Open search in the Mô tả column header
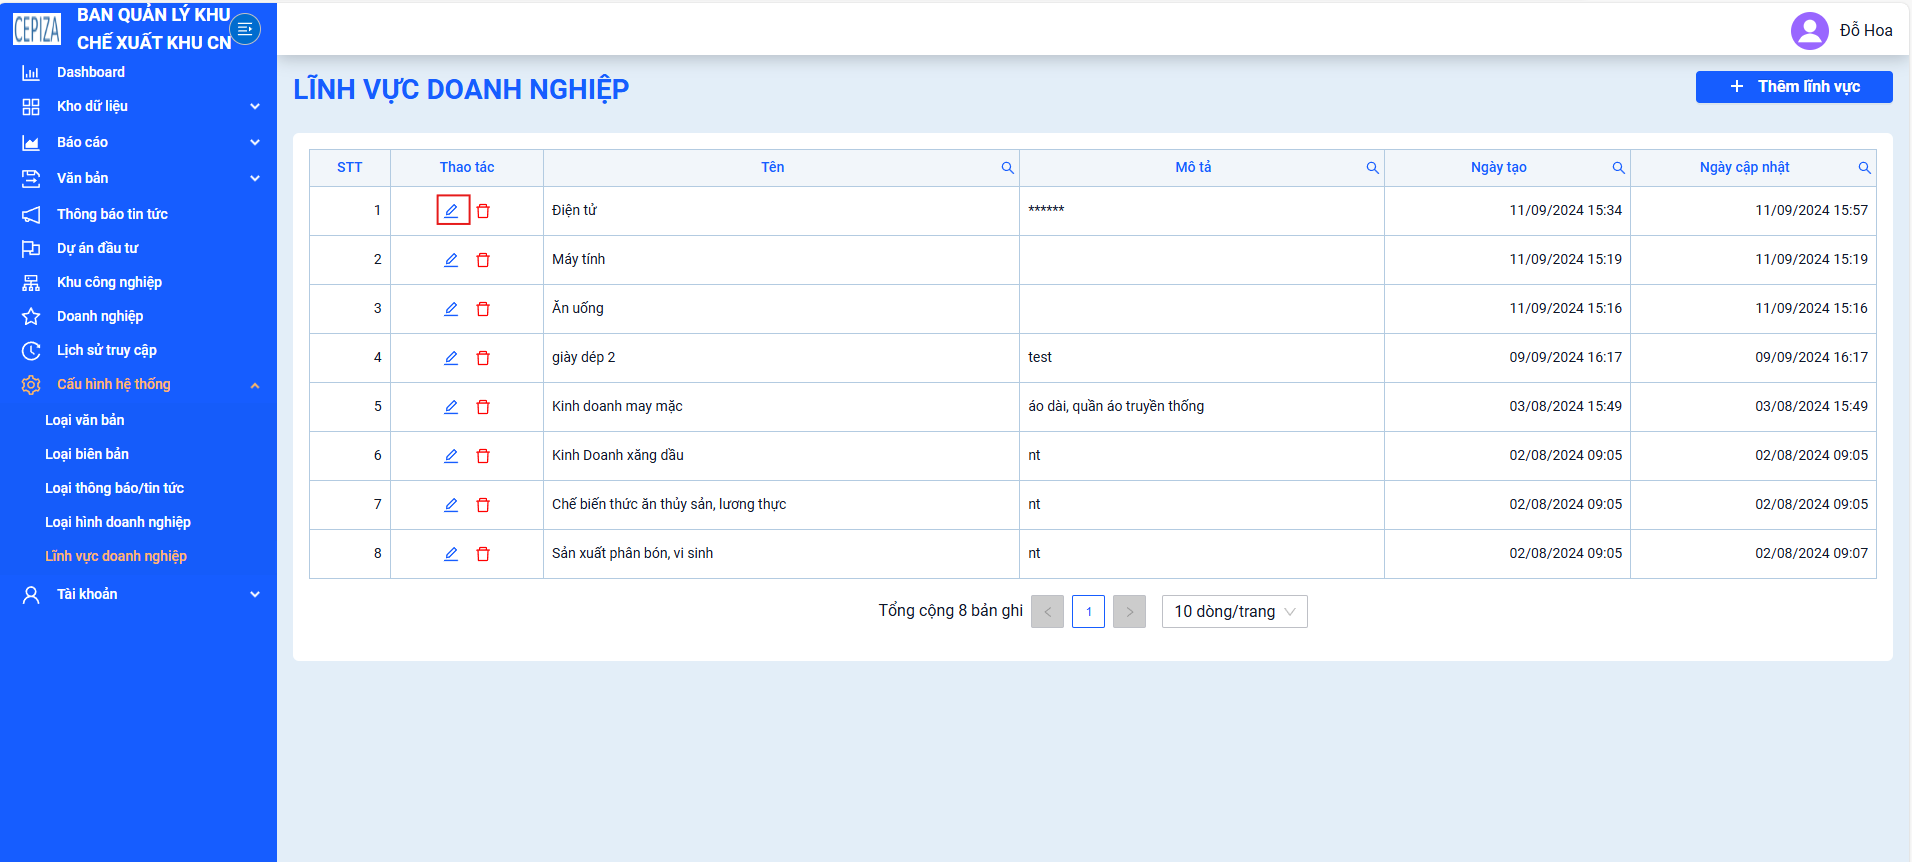1912x862 pixels. click(x=1373, y=168)
